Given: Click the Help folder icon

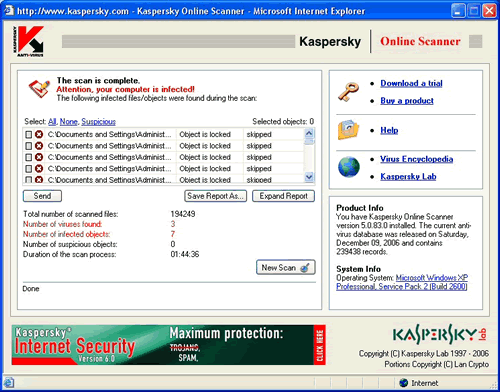Looking at the screenshot, I should click(x=349, y=130).
